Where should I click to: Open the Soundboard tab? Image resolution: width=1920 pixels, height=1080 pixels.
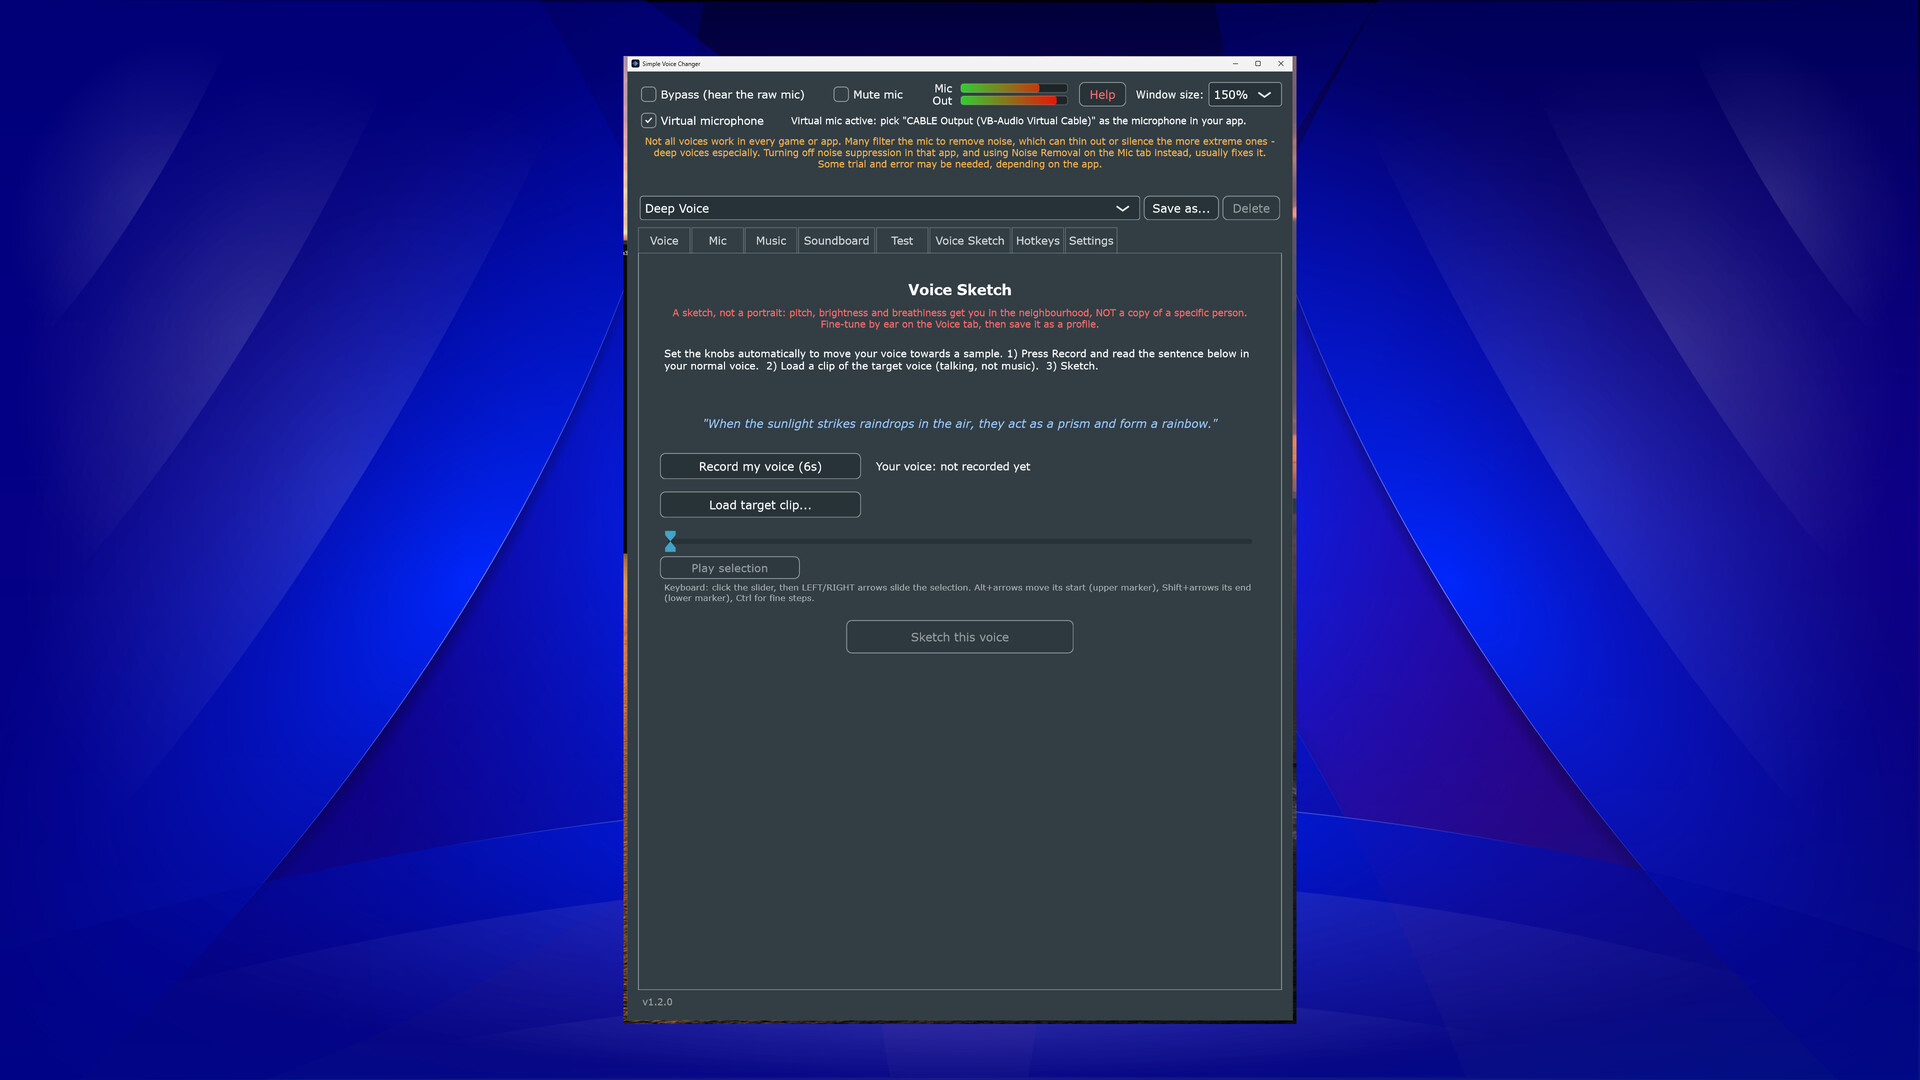[x=836, y=241]
